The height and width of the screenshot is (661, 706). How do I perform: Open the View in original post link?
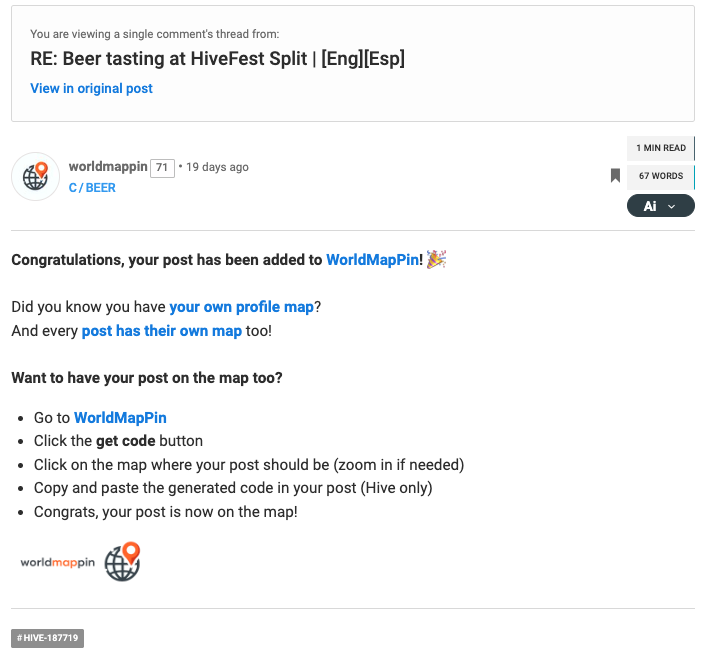coord(91,88)
